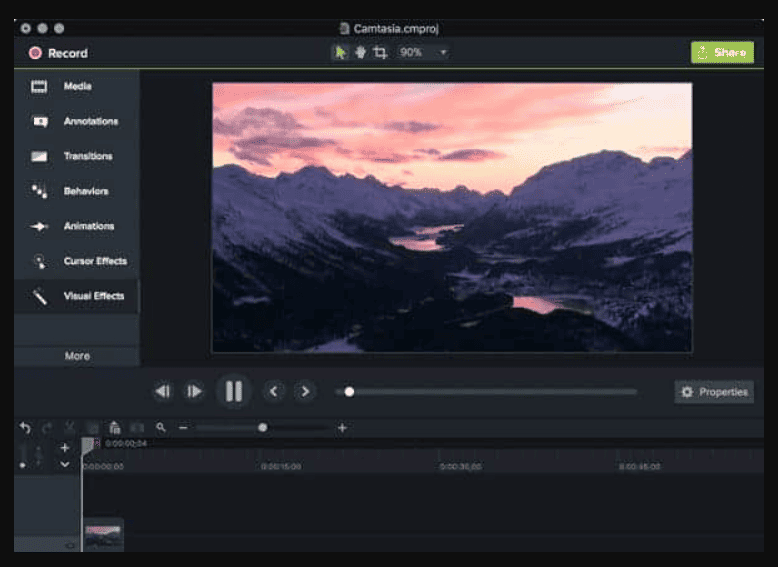This screenshot has width=778, height=567.
Task: Open the Properties panel
Action: 714,392
